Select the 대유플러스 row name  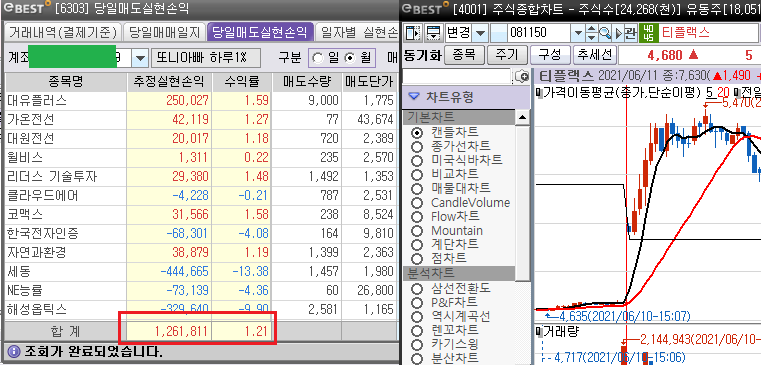click(37, 101)
